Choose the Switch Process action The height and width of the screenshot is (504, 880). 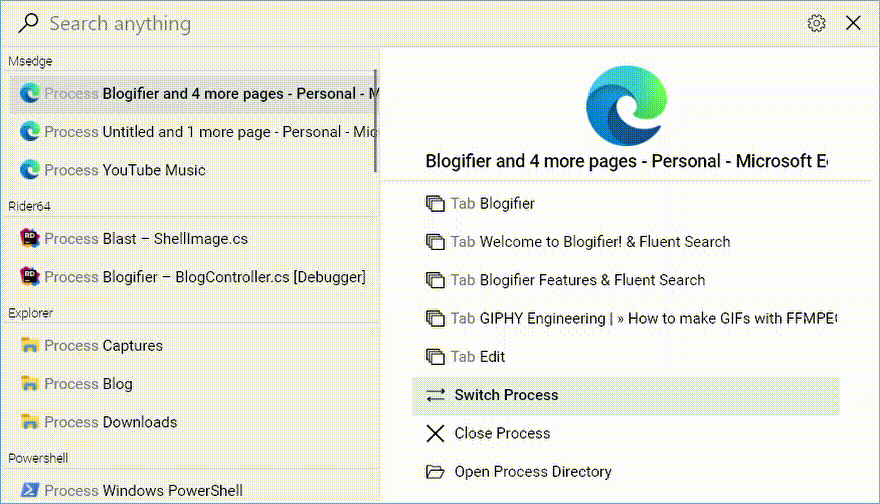[x=626, y=395]
